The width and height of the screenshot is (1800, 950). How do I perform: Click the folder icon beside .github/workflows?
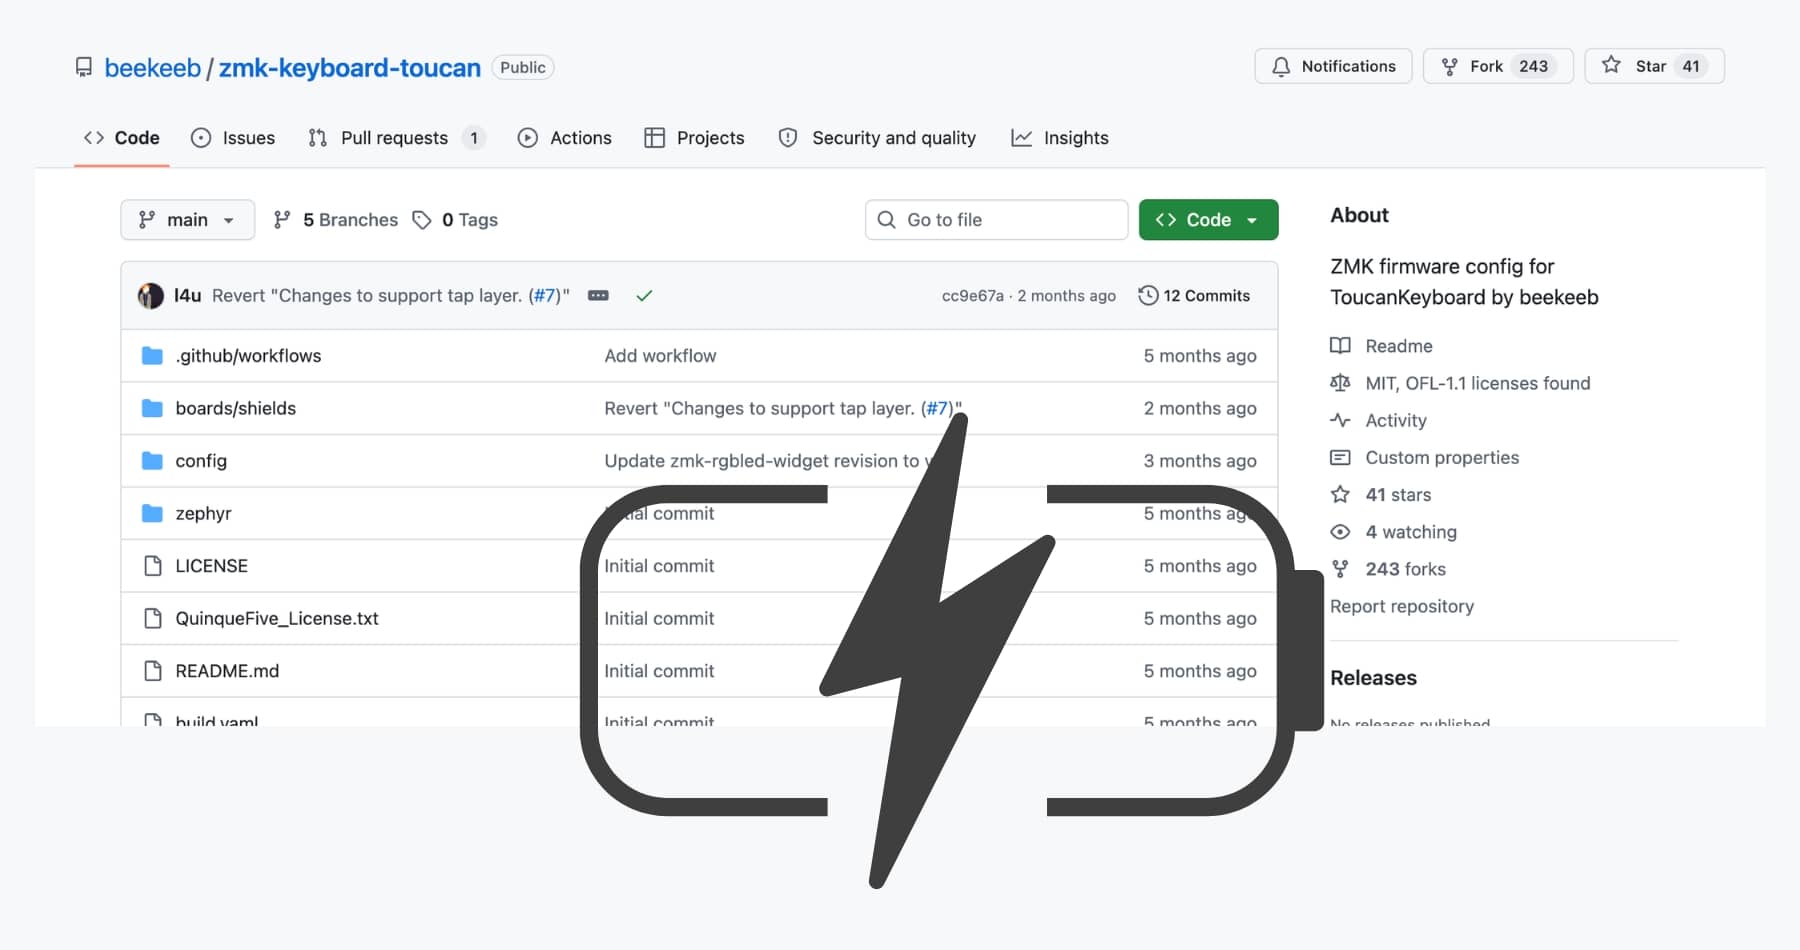click(152, 356)
